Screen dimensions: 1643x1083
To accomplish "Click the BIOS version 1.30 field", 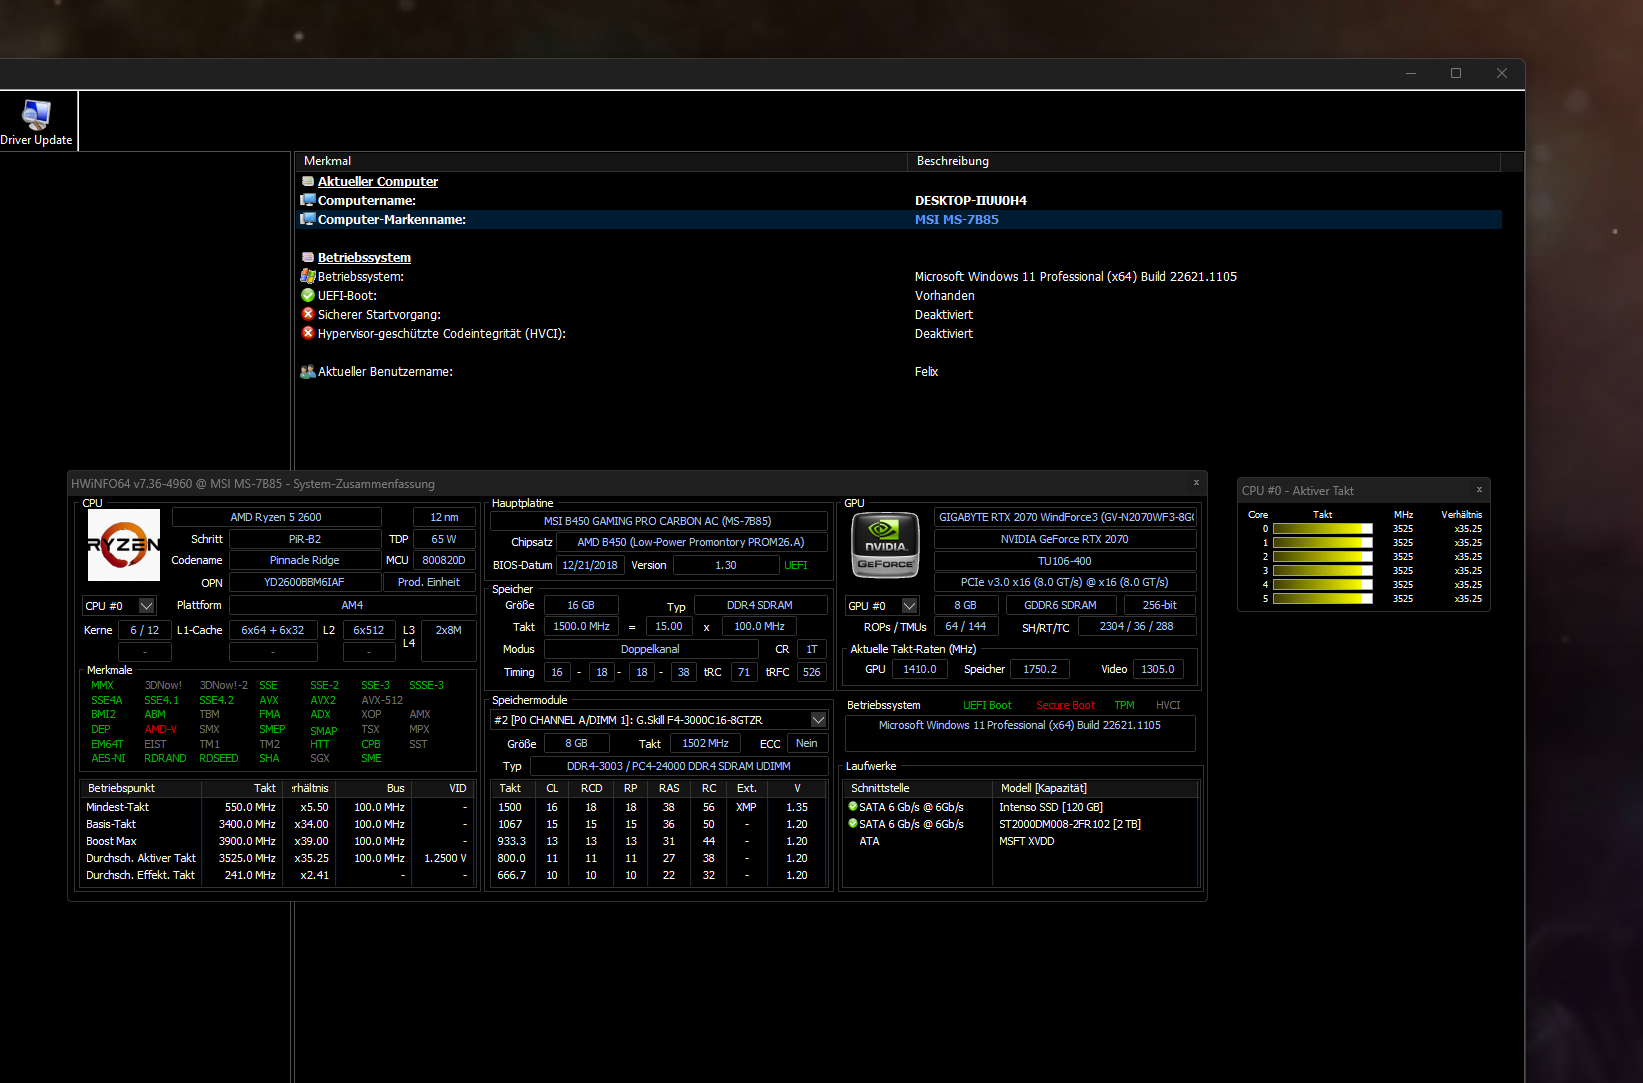I will pos(726,565).
